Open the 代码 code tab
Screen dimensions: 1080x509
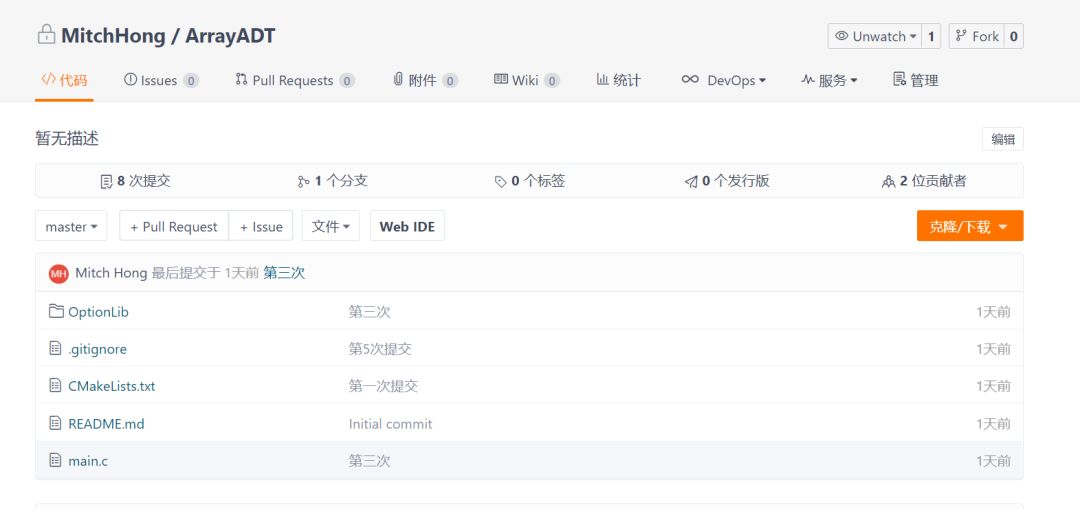(x=64, y=80)
